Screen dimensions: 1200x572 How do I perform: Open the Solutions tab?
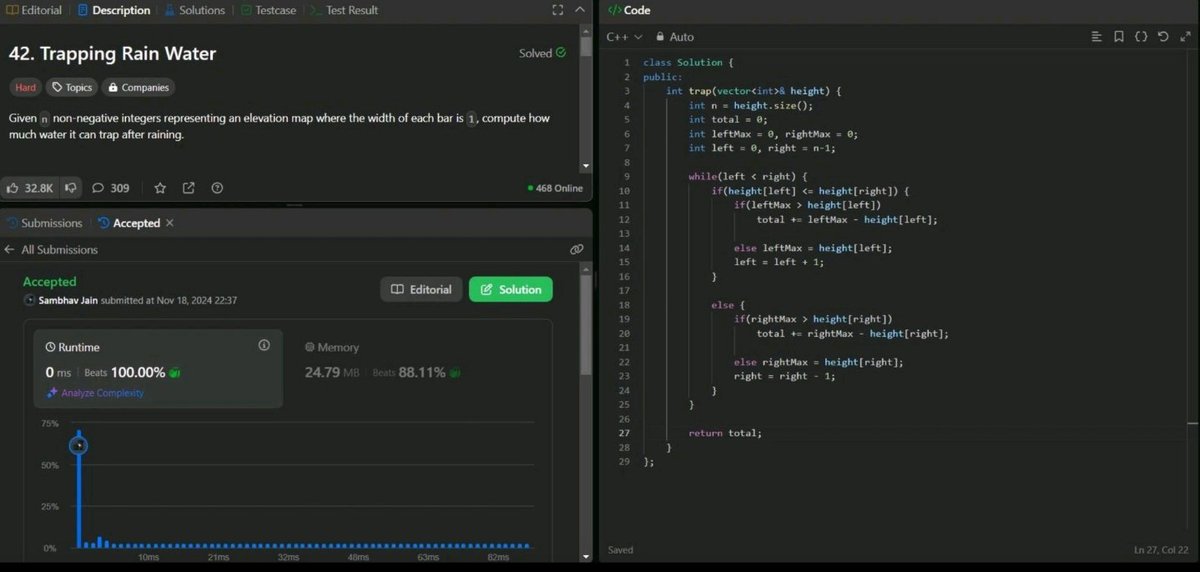click(x=195, y=10)
